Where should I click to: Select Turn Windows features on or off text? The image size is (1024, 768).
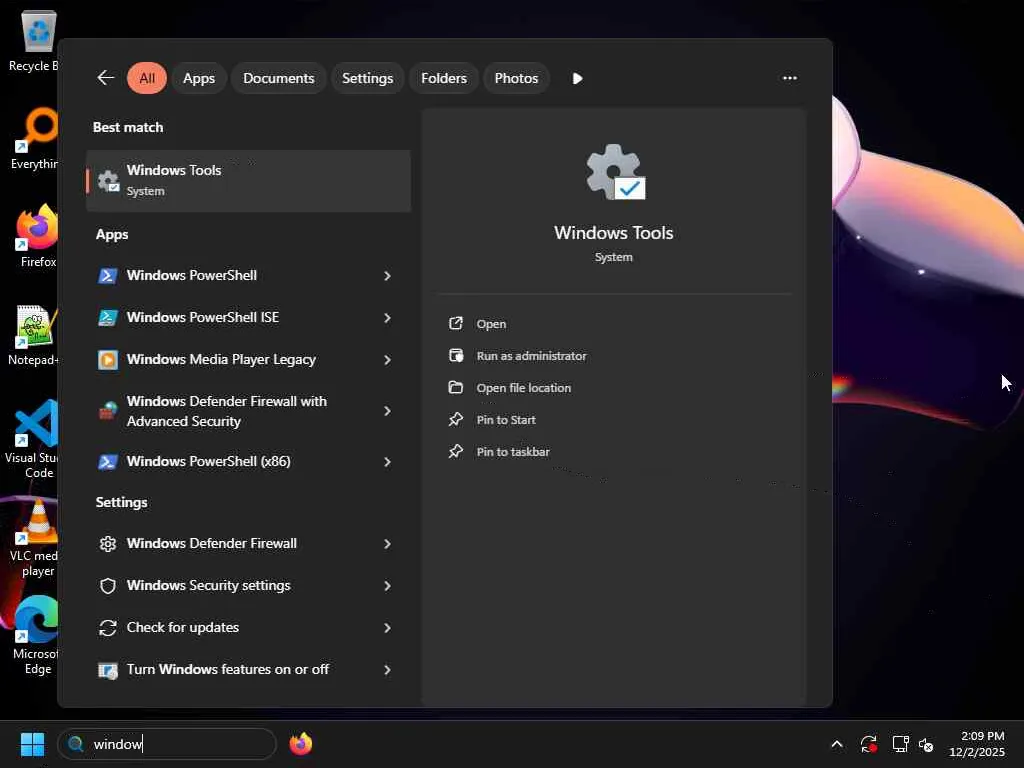tap(227, 669)
